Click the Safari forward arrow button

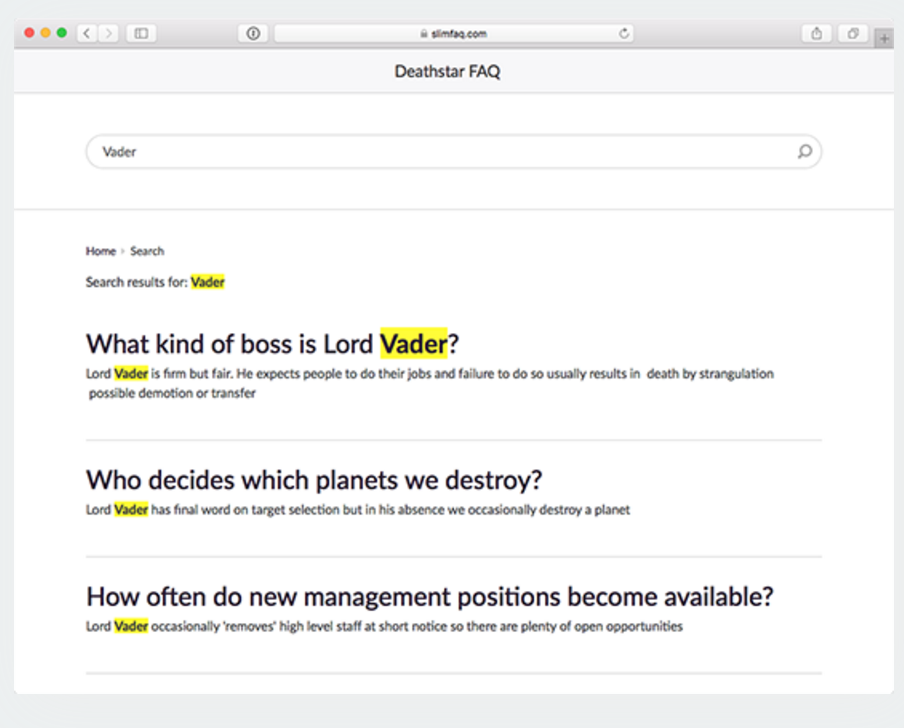coord(108,33)
